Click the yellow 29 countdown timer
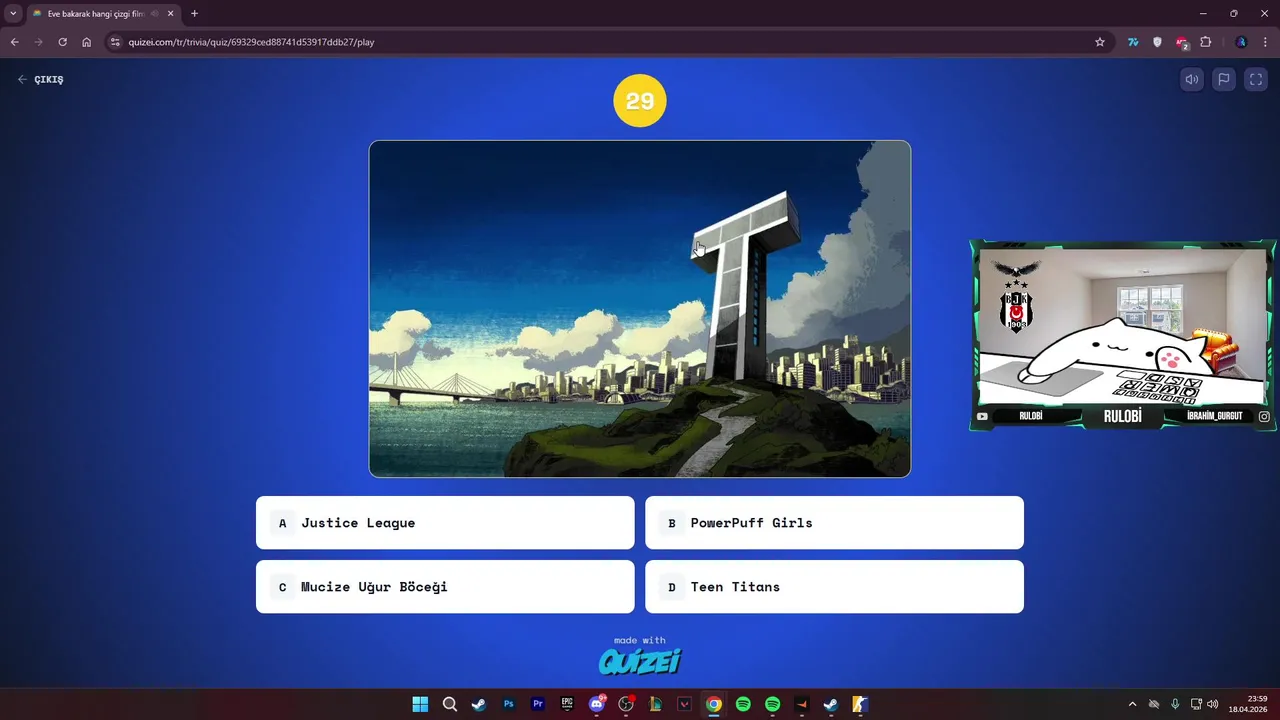The width and height of the screenshot is (1280, 720). (x=640, y=101)
